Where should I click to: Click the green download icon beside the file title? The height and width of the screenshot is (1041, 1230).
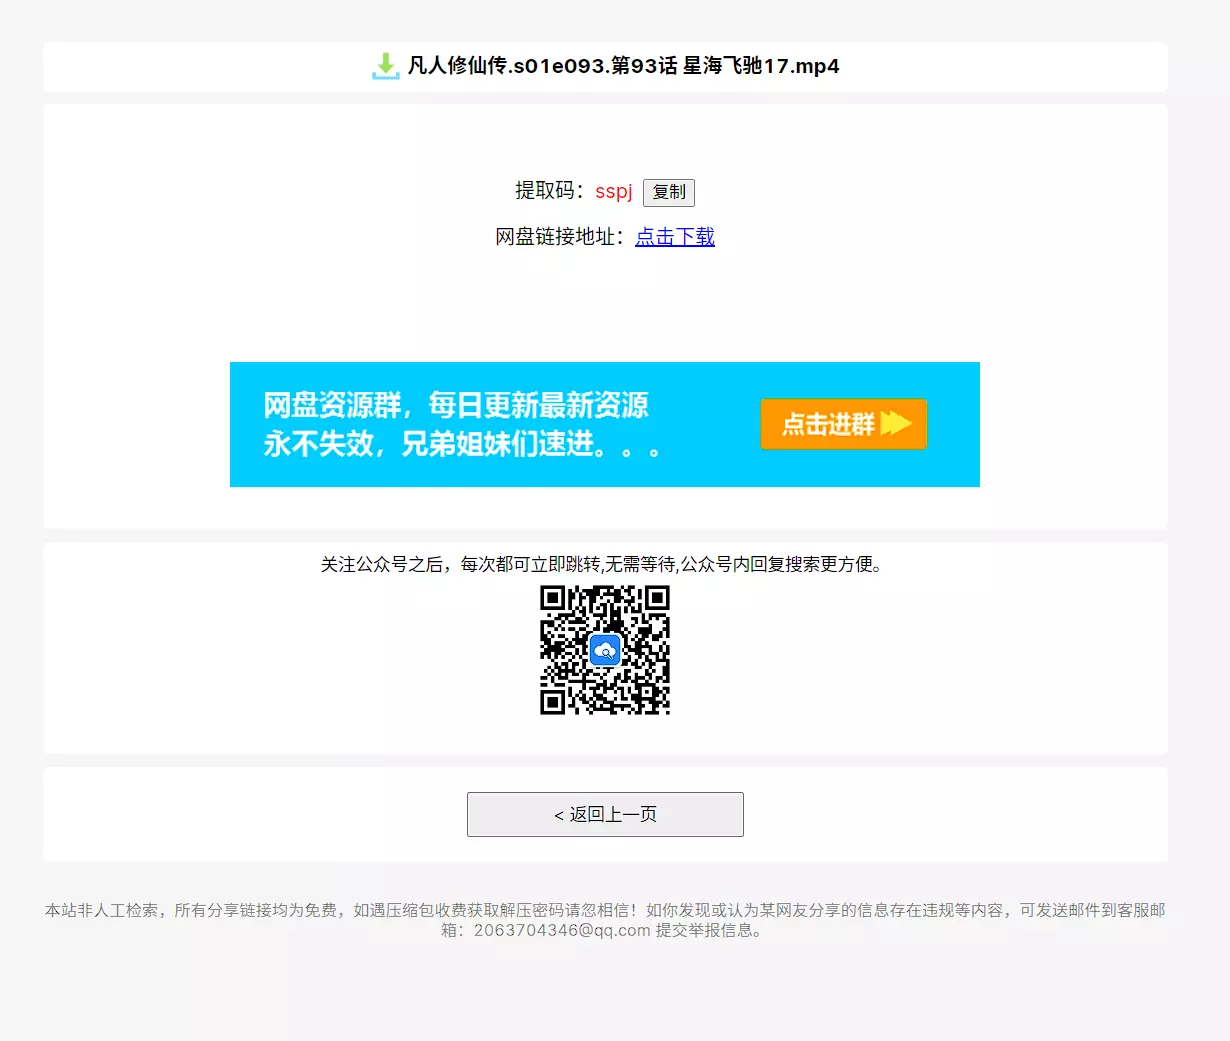click(x=385, y=66)
